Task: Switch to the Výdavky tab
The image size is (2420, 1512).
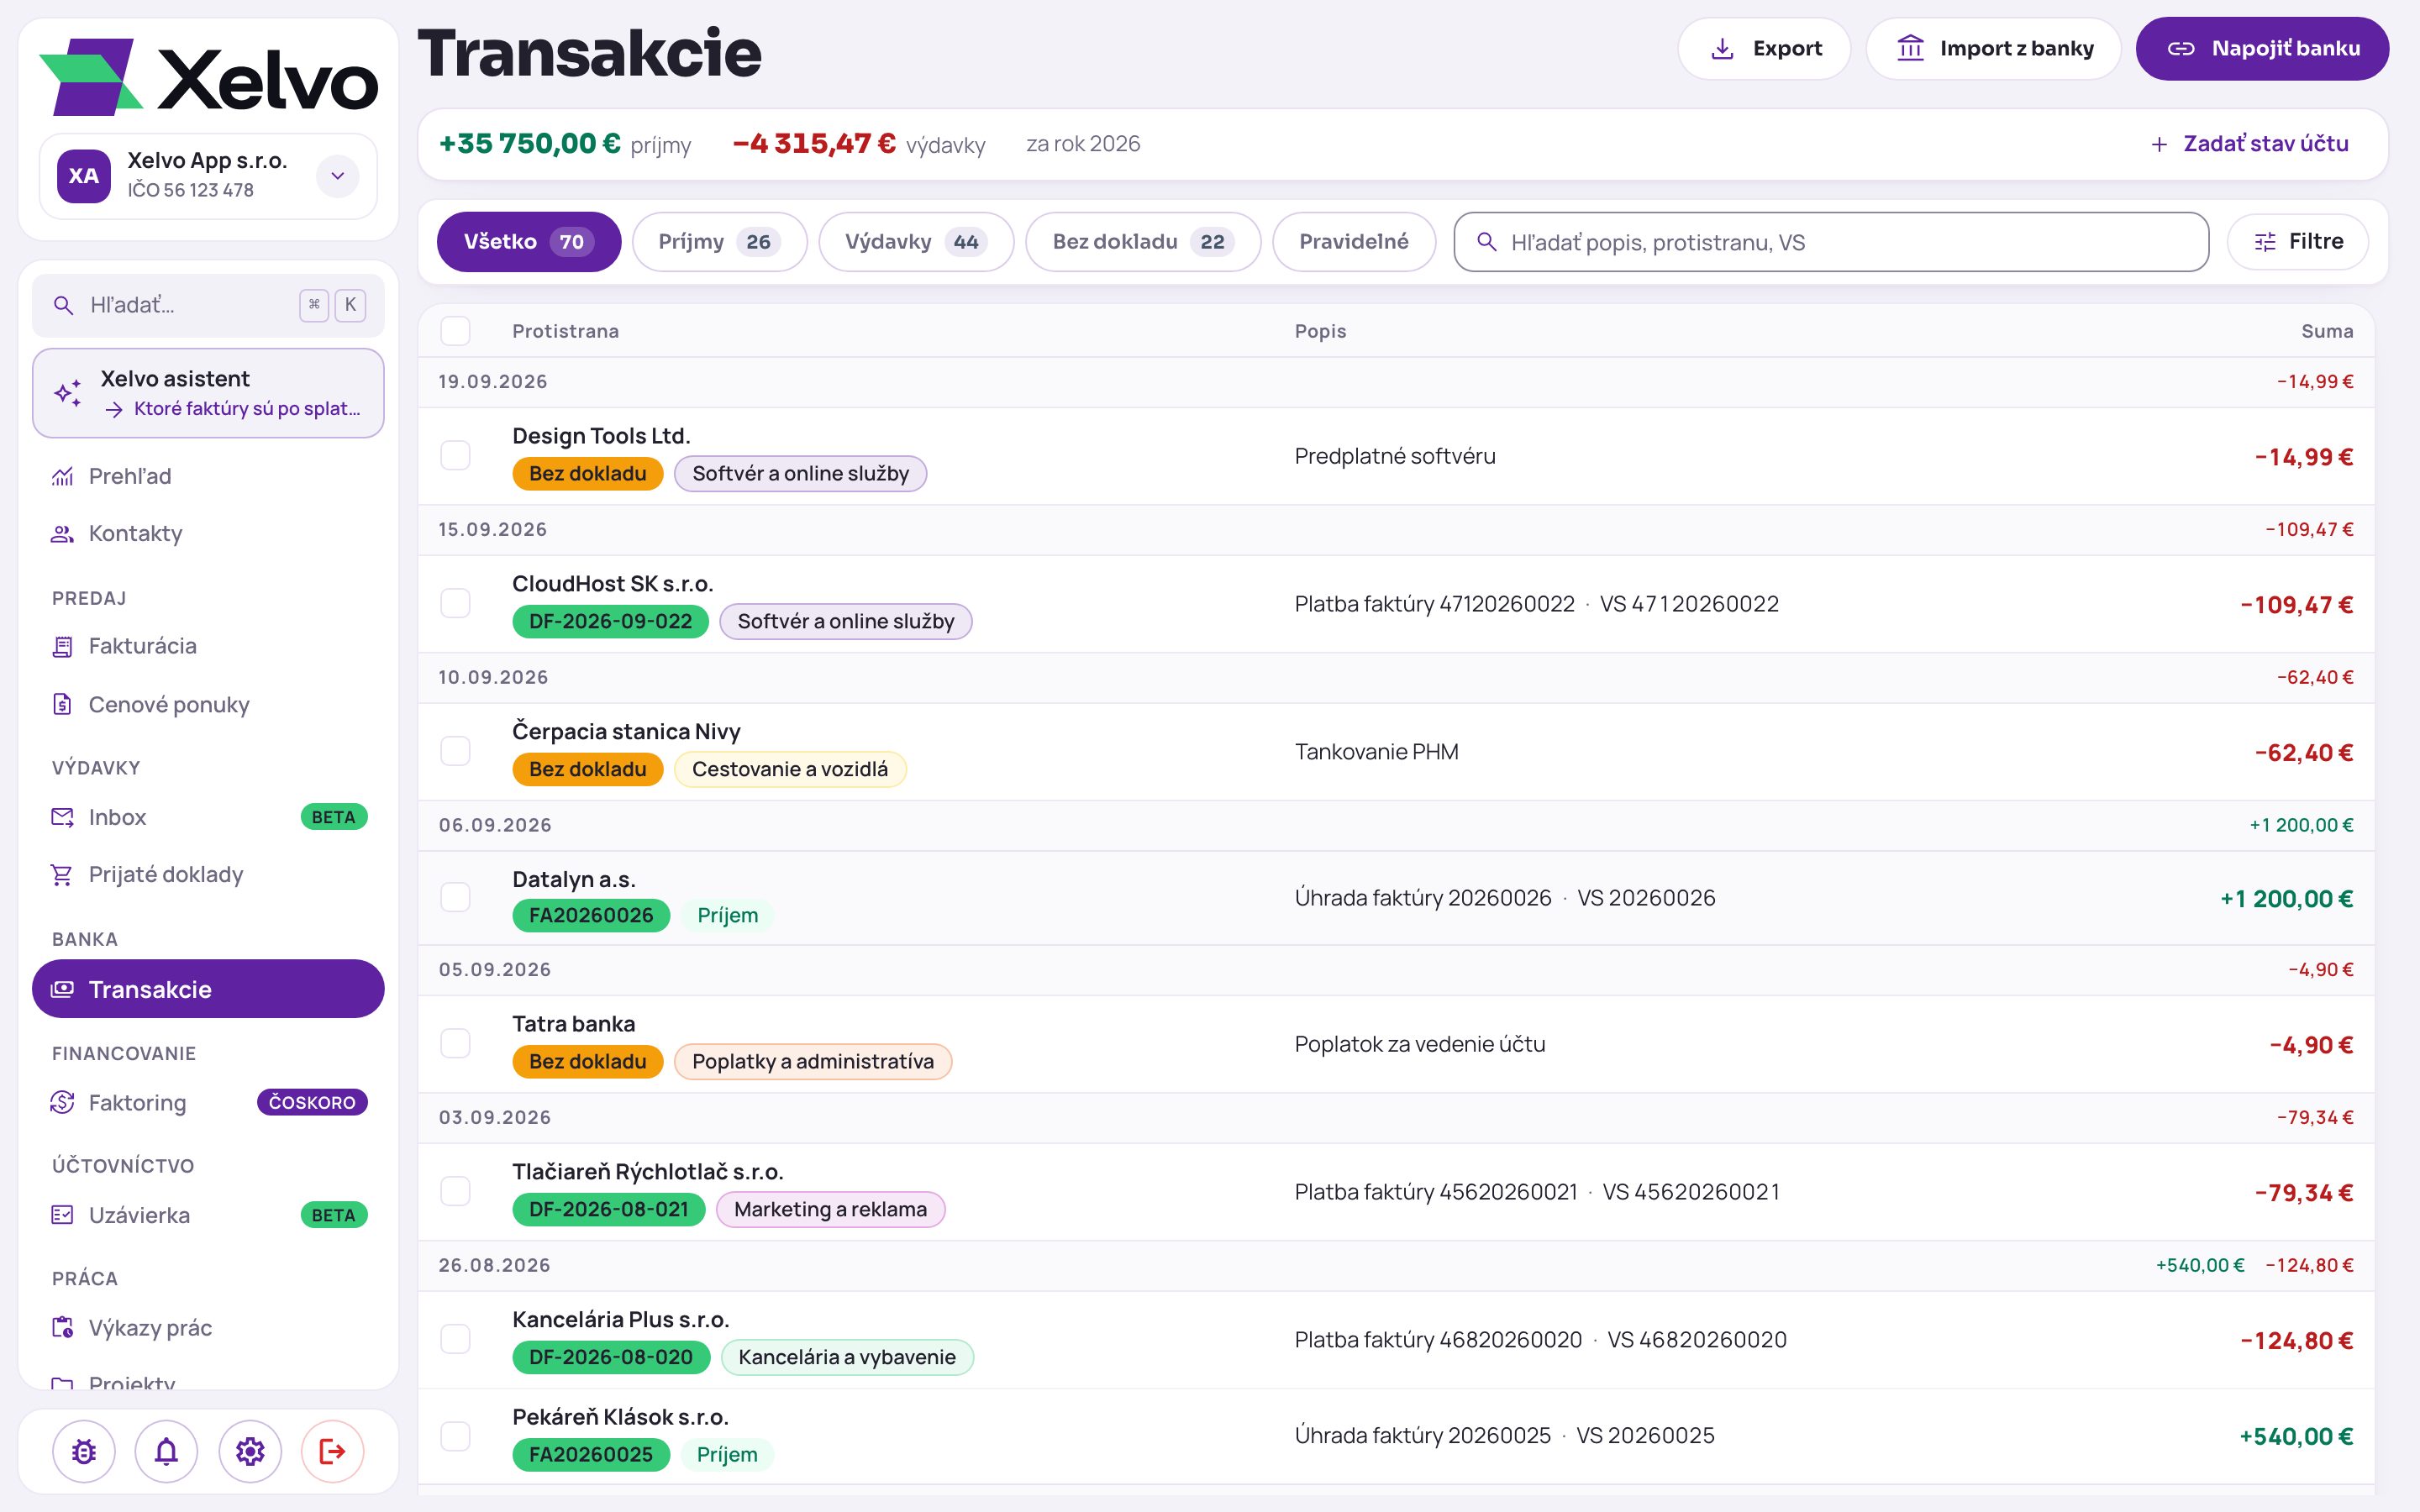Action: click(916, 242)
